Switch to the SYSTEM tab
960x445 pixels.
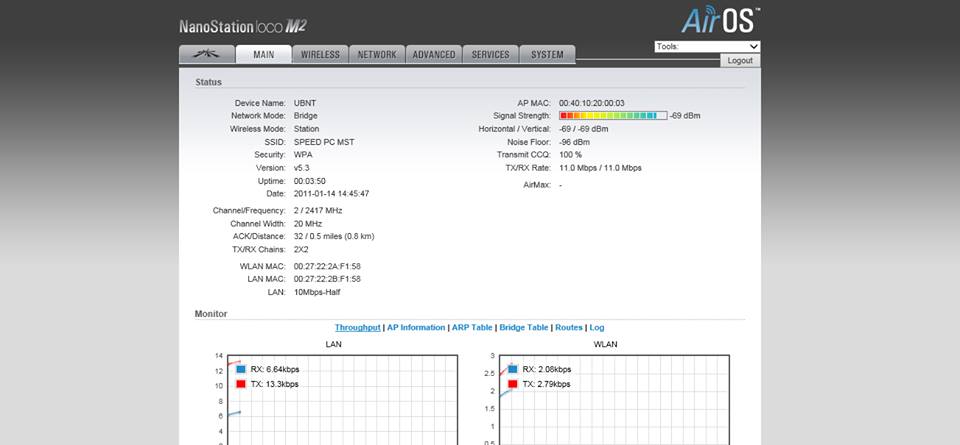547,54
